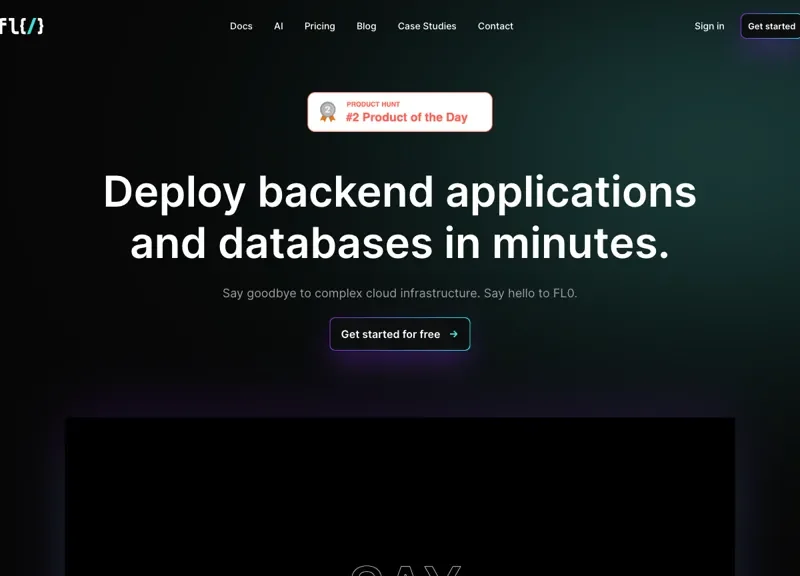Screen dimensions: 800x576
Task: Click the FL0 logo in the header
Action: coord(22,26)
